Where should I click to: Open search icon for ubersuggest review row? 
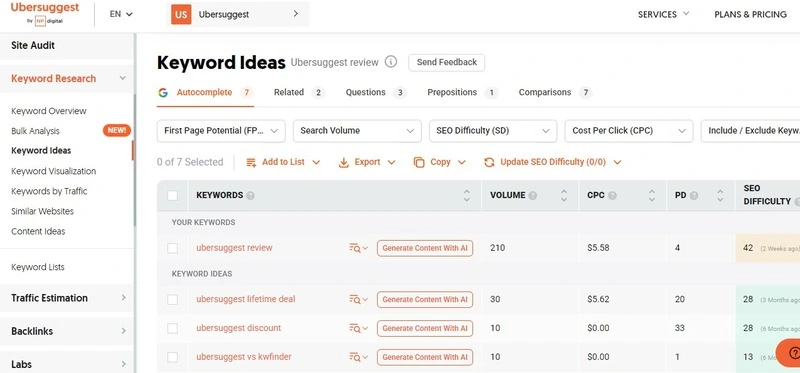click(358, 248)
